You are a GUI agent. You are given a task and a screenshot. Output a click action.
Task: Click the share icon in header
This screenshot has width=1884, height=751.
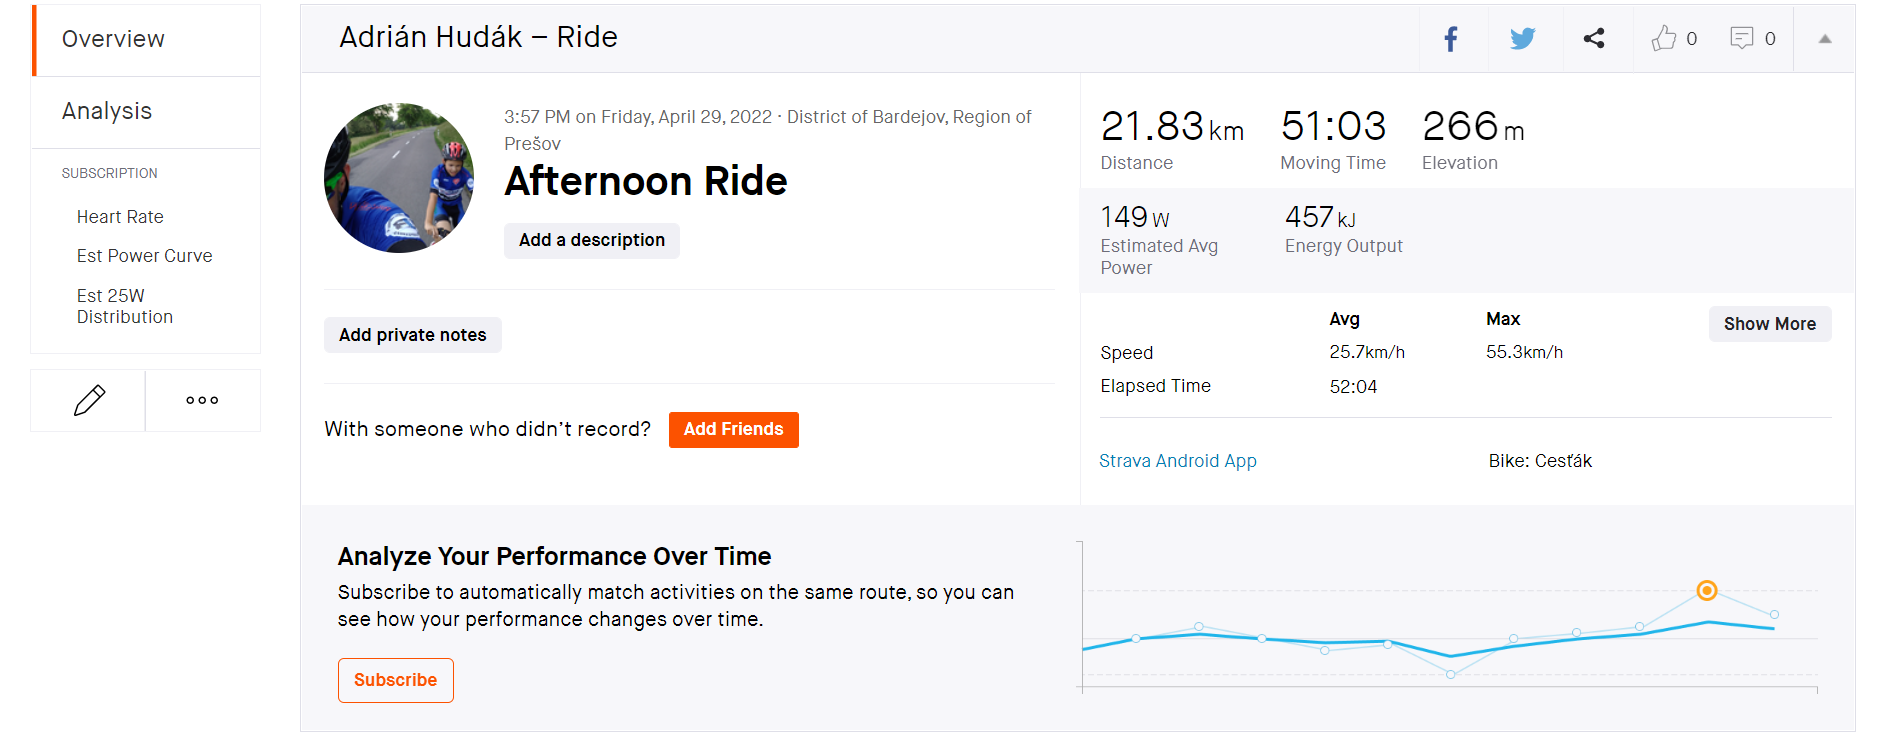[1594, 39]
